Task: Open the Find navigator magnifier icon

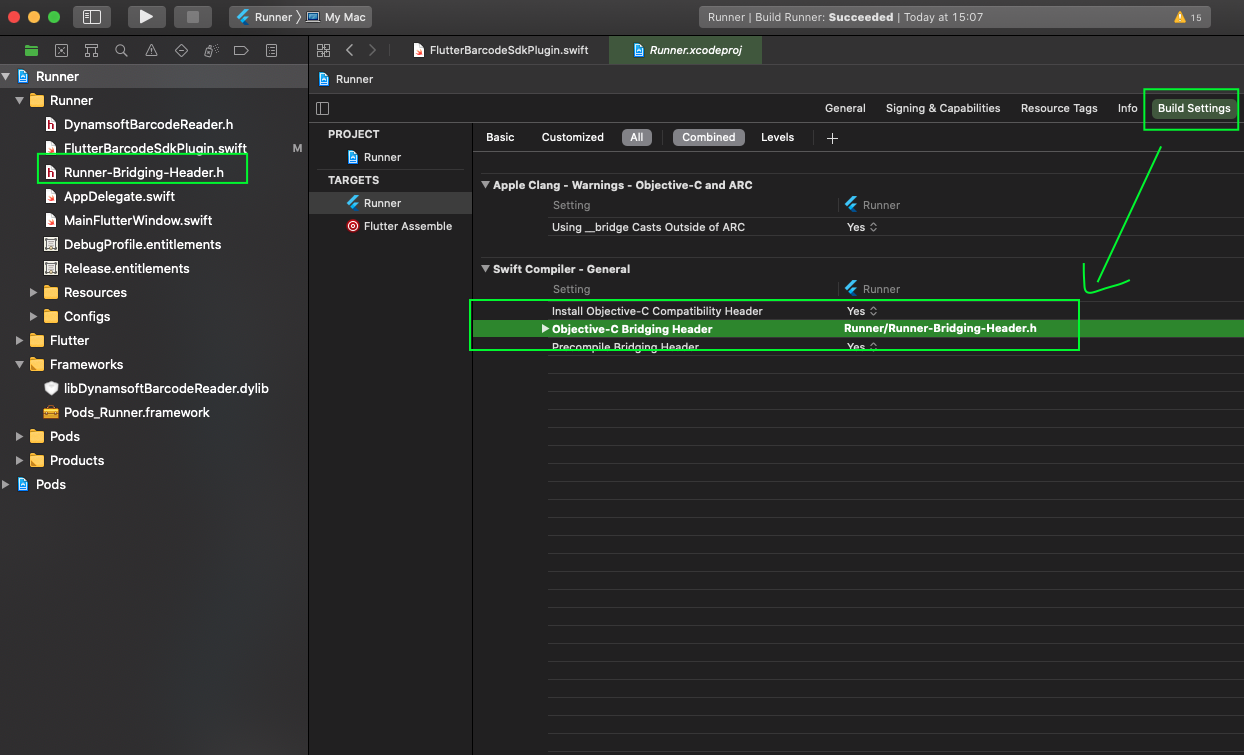Action: click(121, 50)
